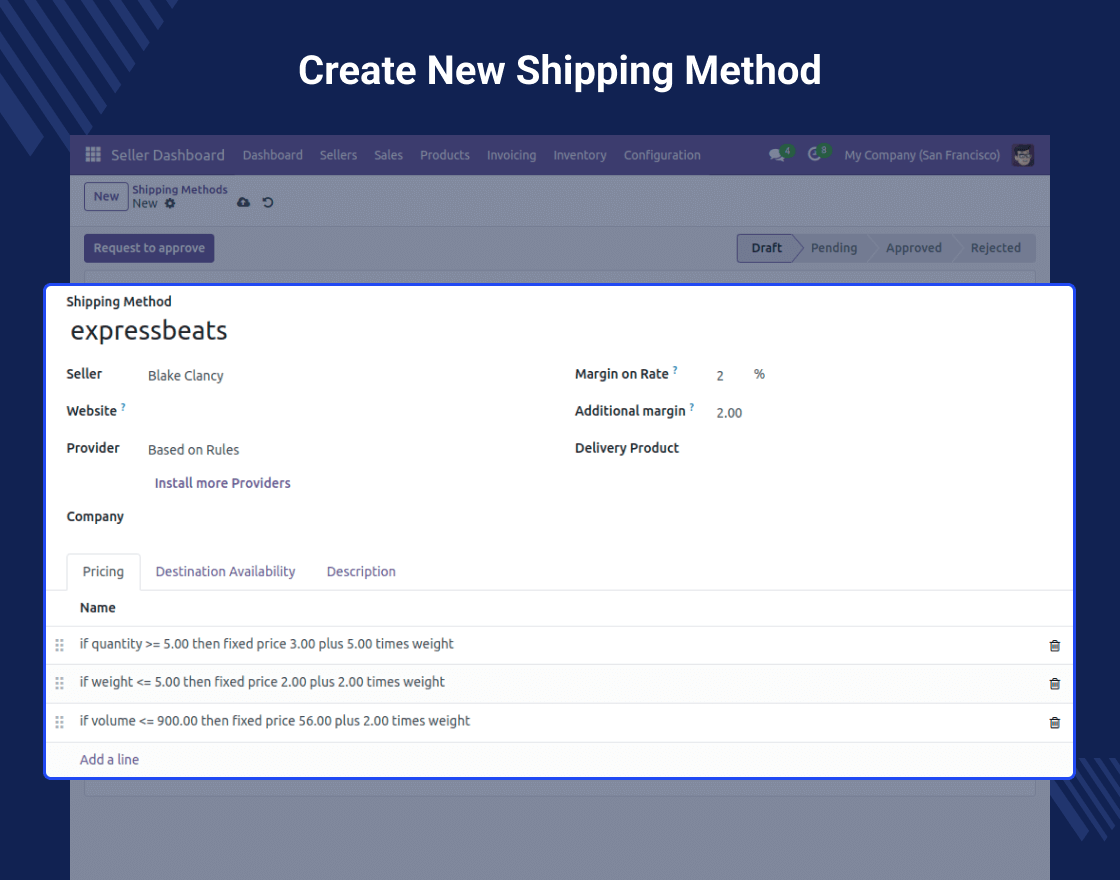Image resolution: width=1120 pixels, height=880 pixels.
Task: Click the gear settings icon beside New
Action: (170, 204)
